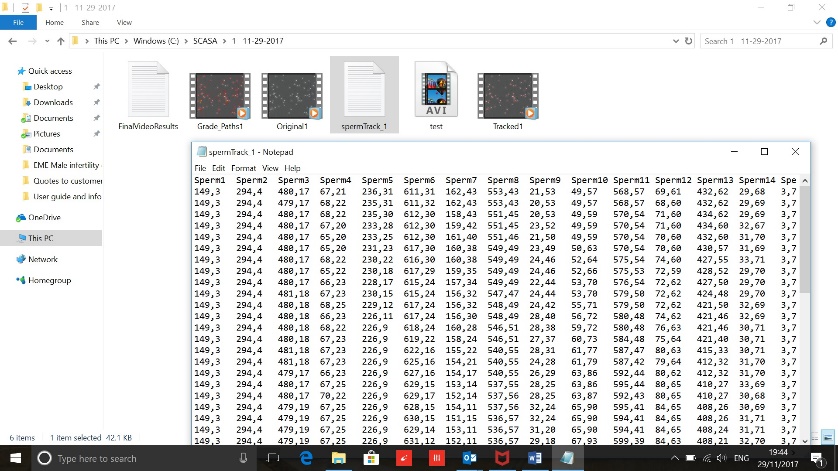Open Action Center notifications
The width and height of the screenshot is (838, 471).
tap(817, 458)
